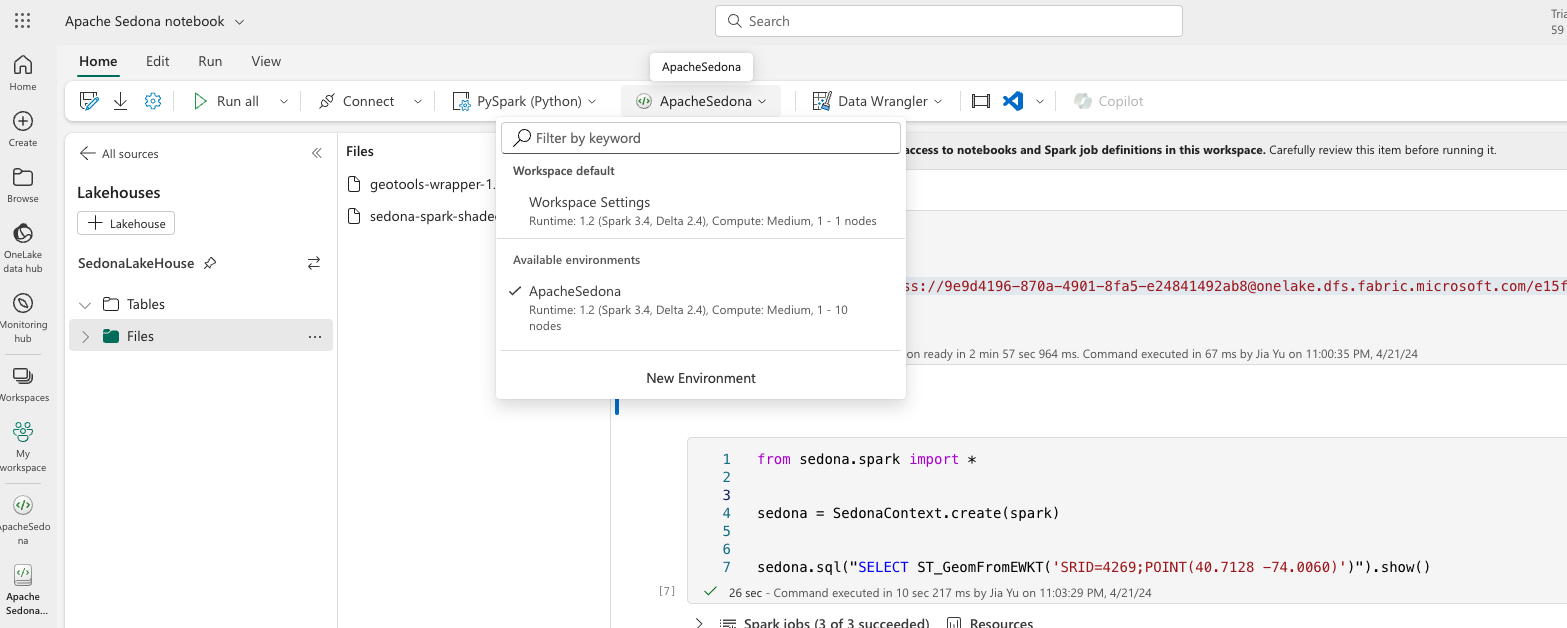This screenshot has height=628, width=1567.
Task: Choose Workspace Settings as the environment
Action: click(588, 201)
